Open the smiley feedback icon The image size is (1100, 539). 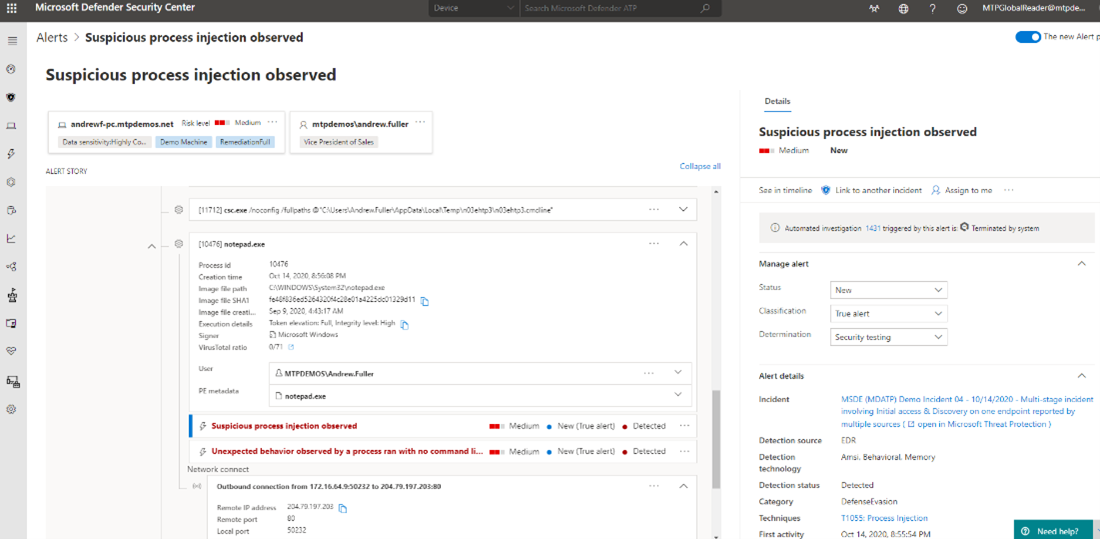[962, 9]
